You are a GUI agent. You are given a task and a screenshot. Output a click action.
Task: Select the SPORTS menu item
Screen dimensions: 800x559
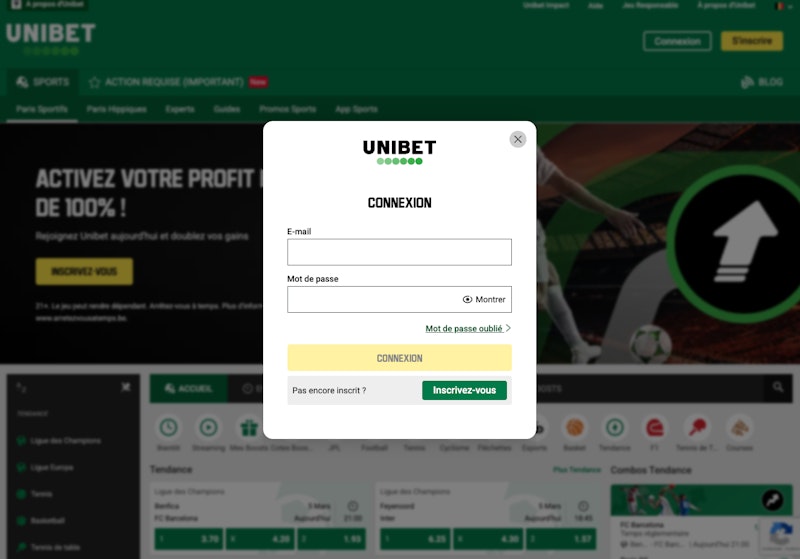click(x=43, y=82)
